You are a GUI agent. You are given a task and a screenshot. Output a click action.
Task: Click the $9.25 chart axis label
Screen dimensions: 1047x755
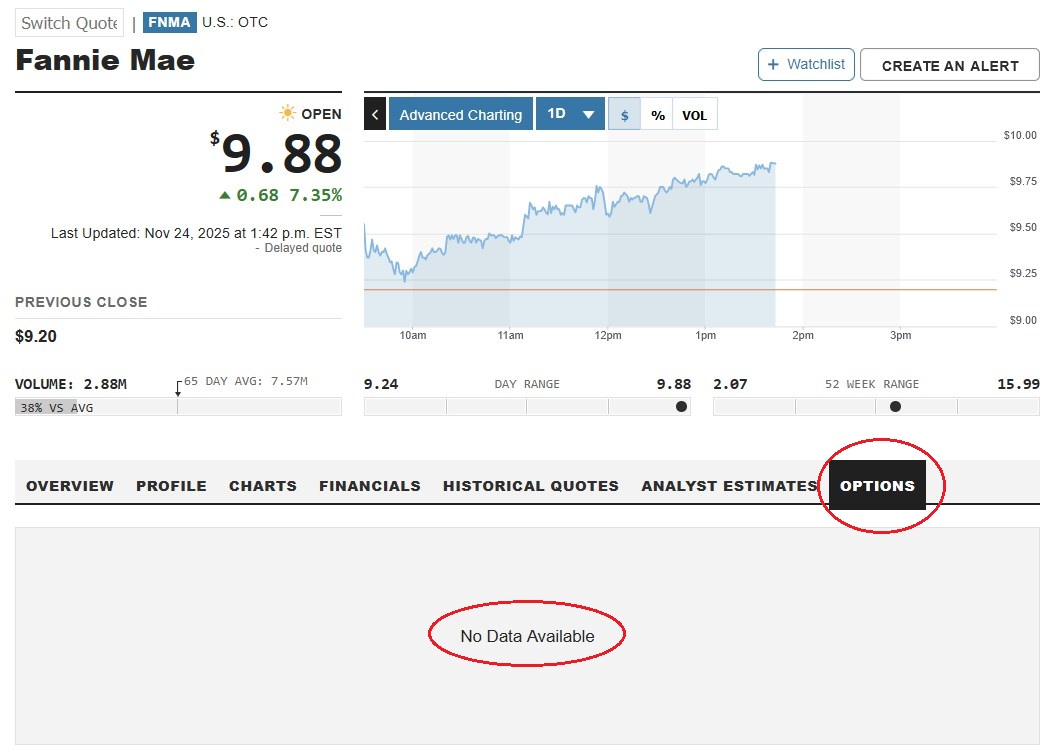pos(1023,274)
